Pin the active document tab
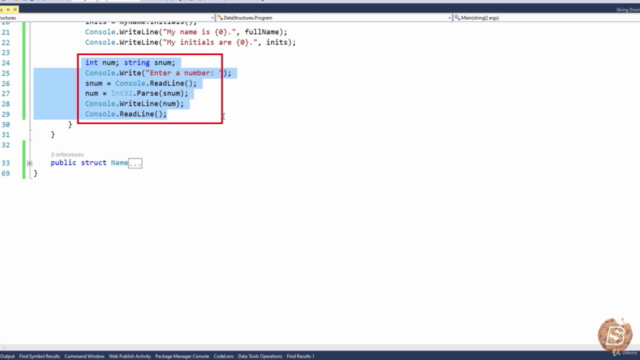 click(x=8, y=9)
